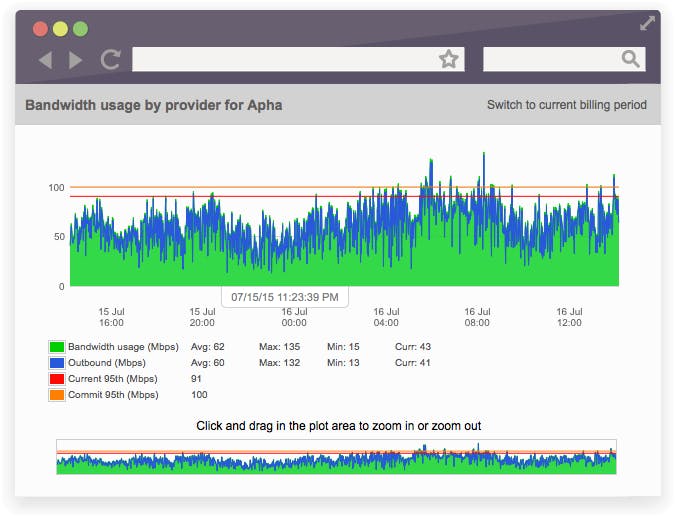The width and height of the screenshot is (675, 517).
Task: Toggle Bandwidth usage green legend swatch
Action: 57,347
